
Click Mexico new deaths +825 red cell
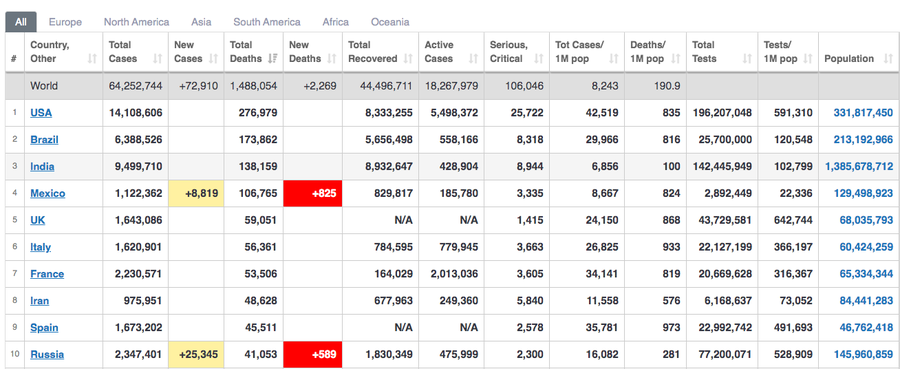313,194
